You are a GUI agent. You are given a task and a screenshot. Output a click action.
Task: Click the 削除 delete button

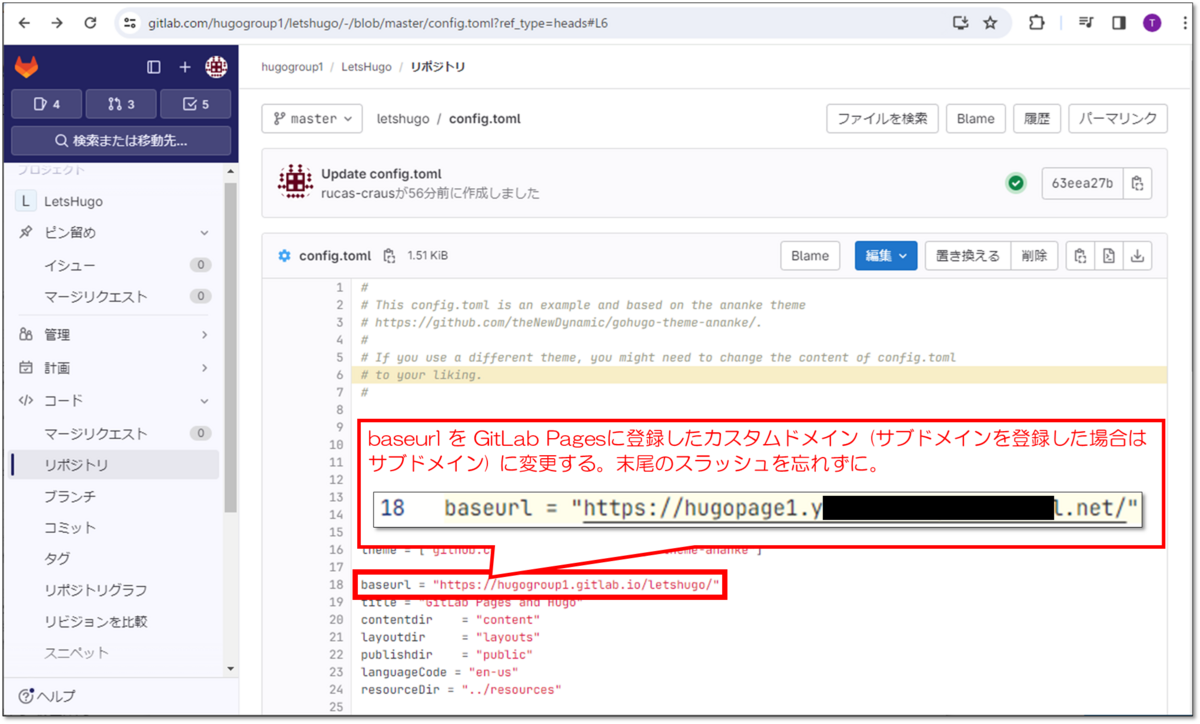pos(1034,256)
